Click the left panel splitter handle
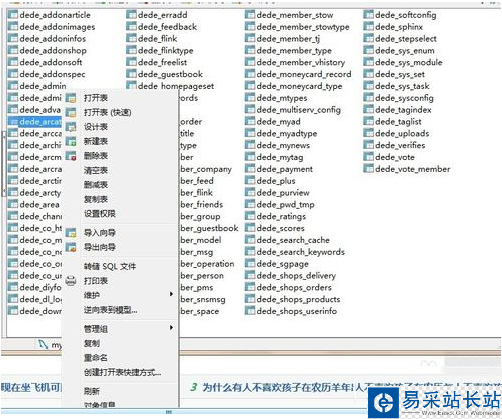The image size is (502, 419). 4,163
